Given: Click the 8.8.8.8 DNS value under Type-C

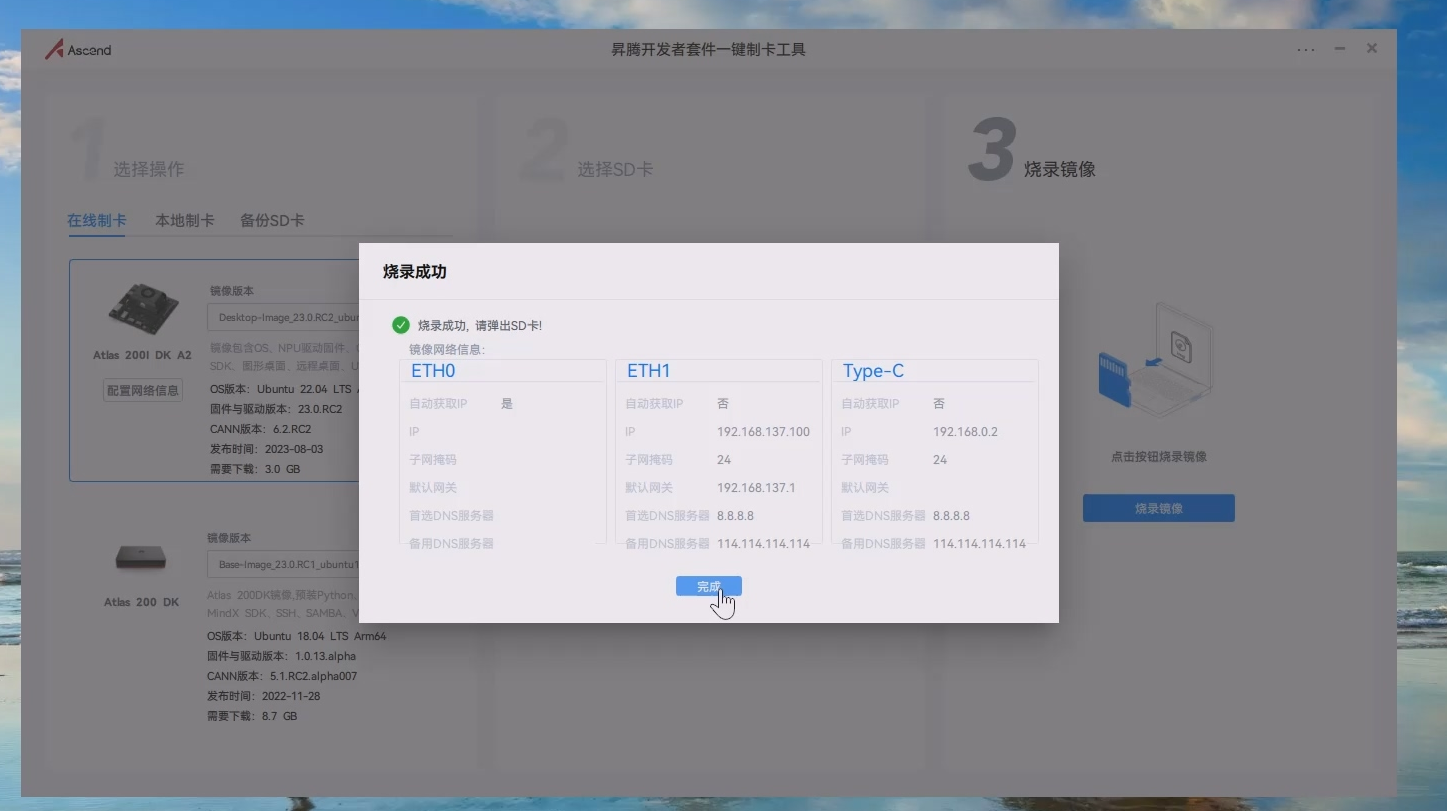Looking at the screenshot, I should tap(951, 516).
